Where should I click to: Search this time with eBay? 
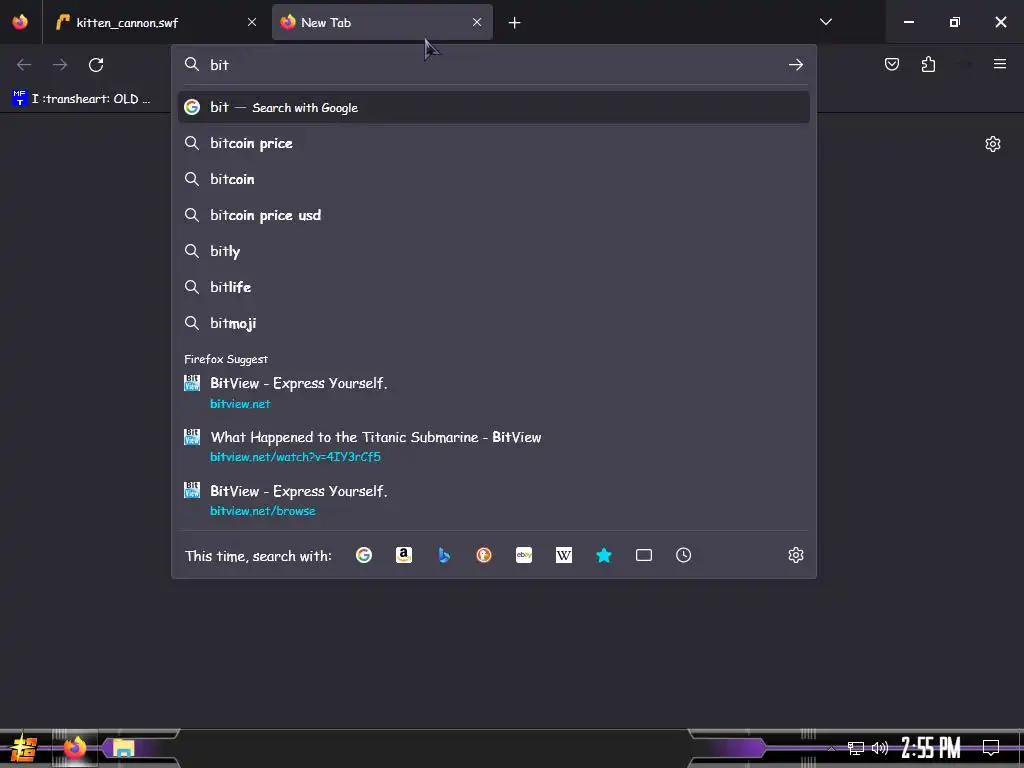coord(524,555)
